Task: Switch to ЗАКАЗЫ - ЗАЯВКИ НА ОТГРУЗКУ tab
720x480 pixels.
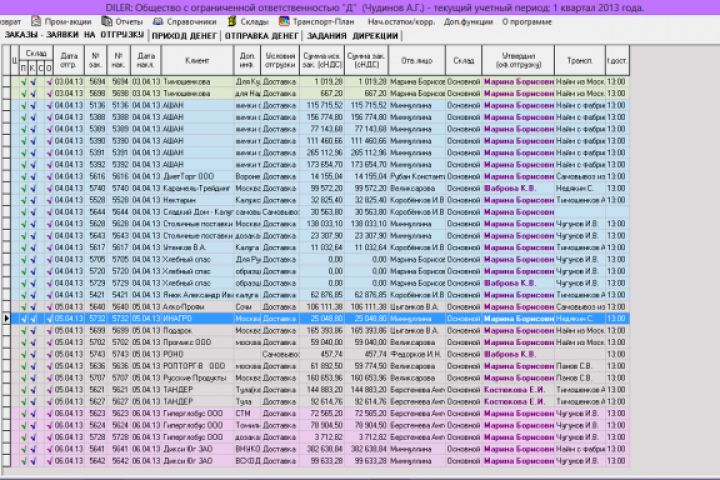Action: [74, 35]
